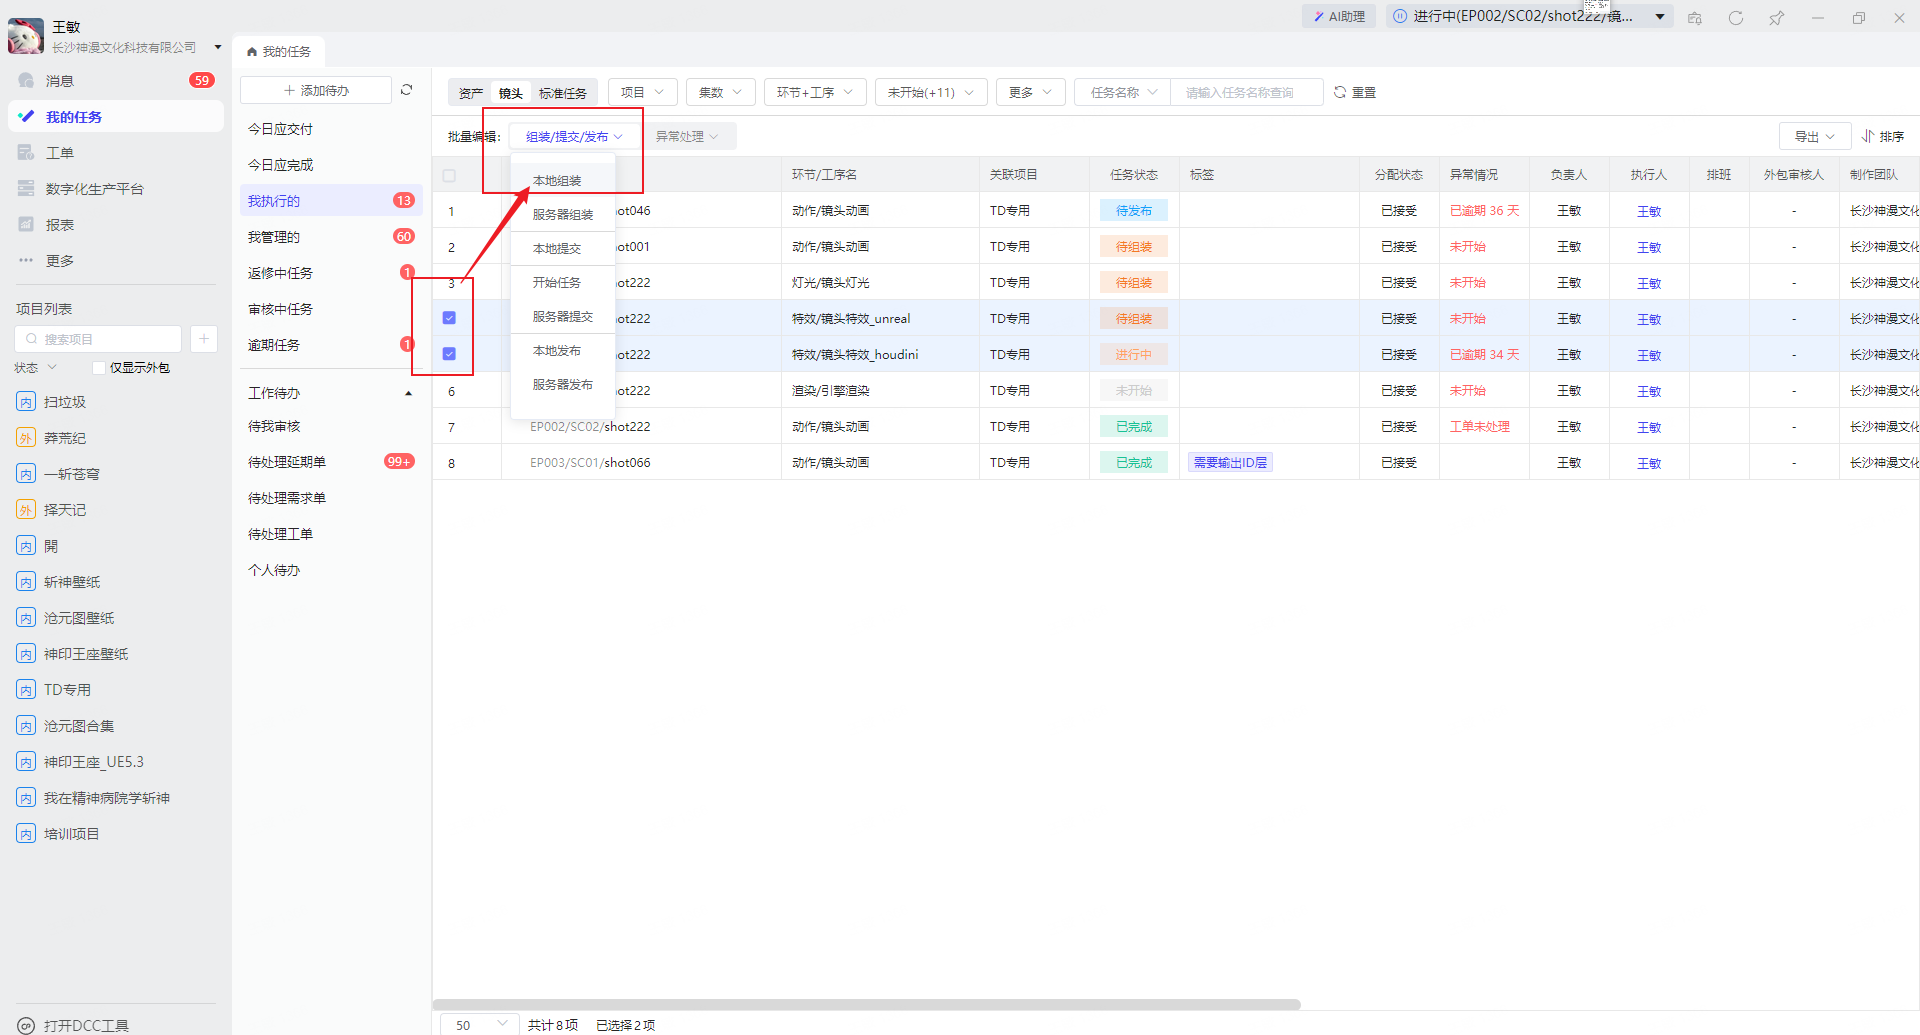The width and height of the screenshot is (1920, 1035).
Task: Click the 工单 icon in sidebar
Action: click(27, 153)
